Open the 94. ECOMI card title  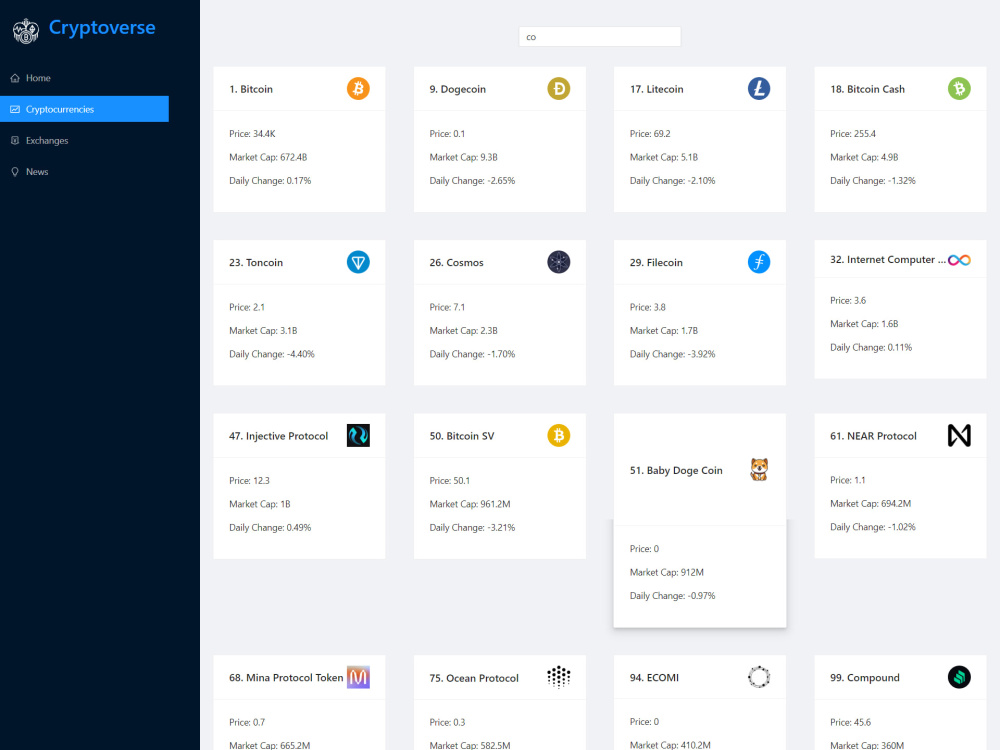654,678
